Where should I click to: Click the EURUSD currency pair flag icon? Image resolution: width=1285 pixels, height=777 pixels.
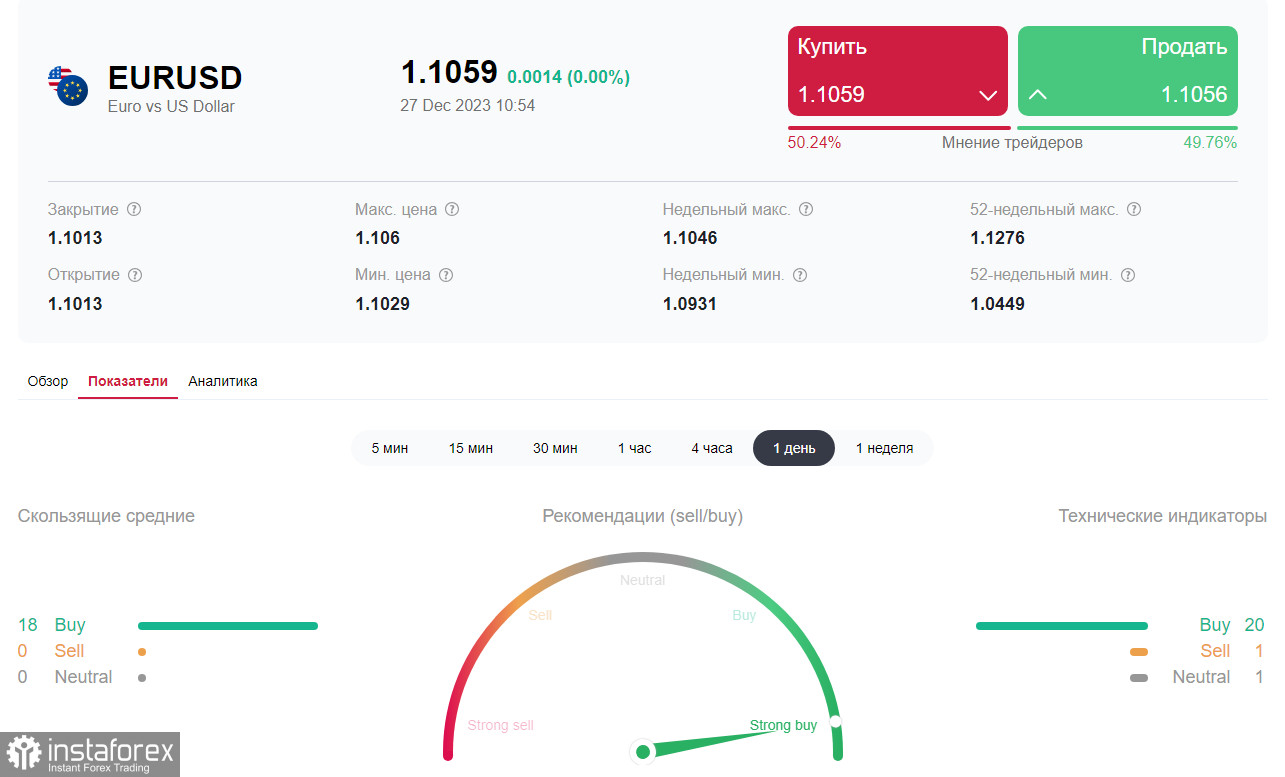68,86
